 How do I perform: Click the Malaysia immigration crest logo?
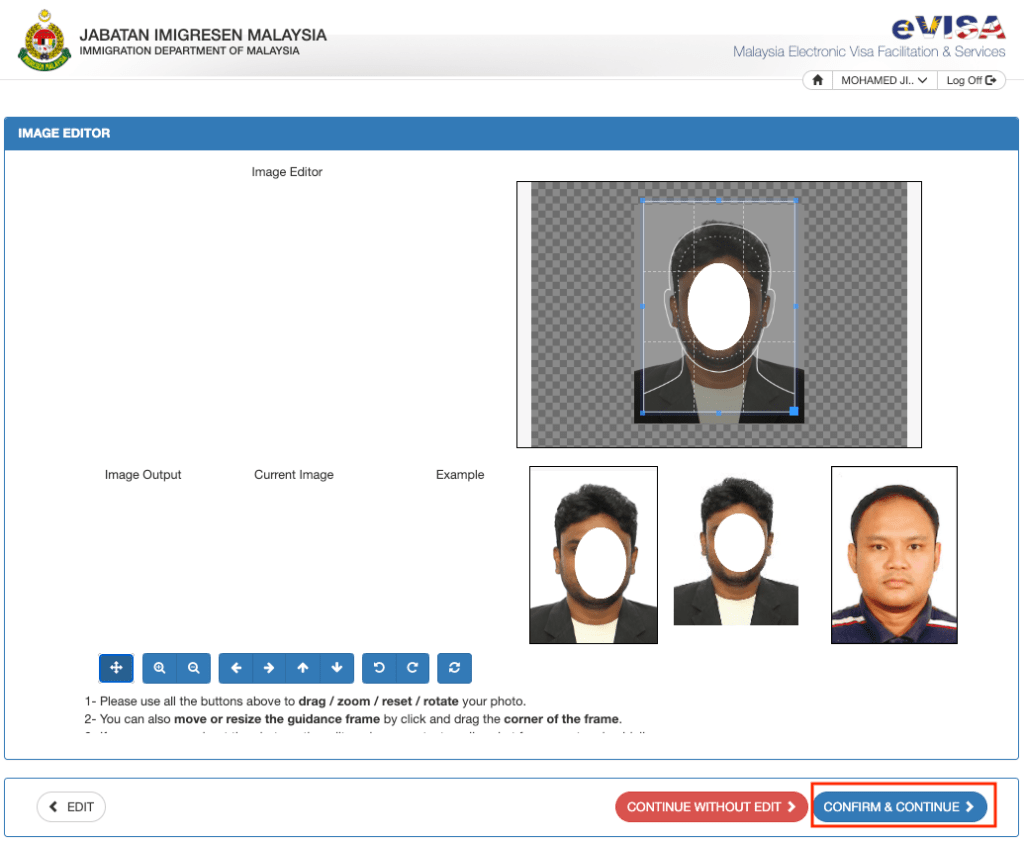pos(44,40)
